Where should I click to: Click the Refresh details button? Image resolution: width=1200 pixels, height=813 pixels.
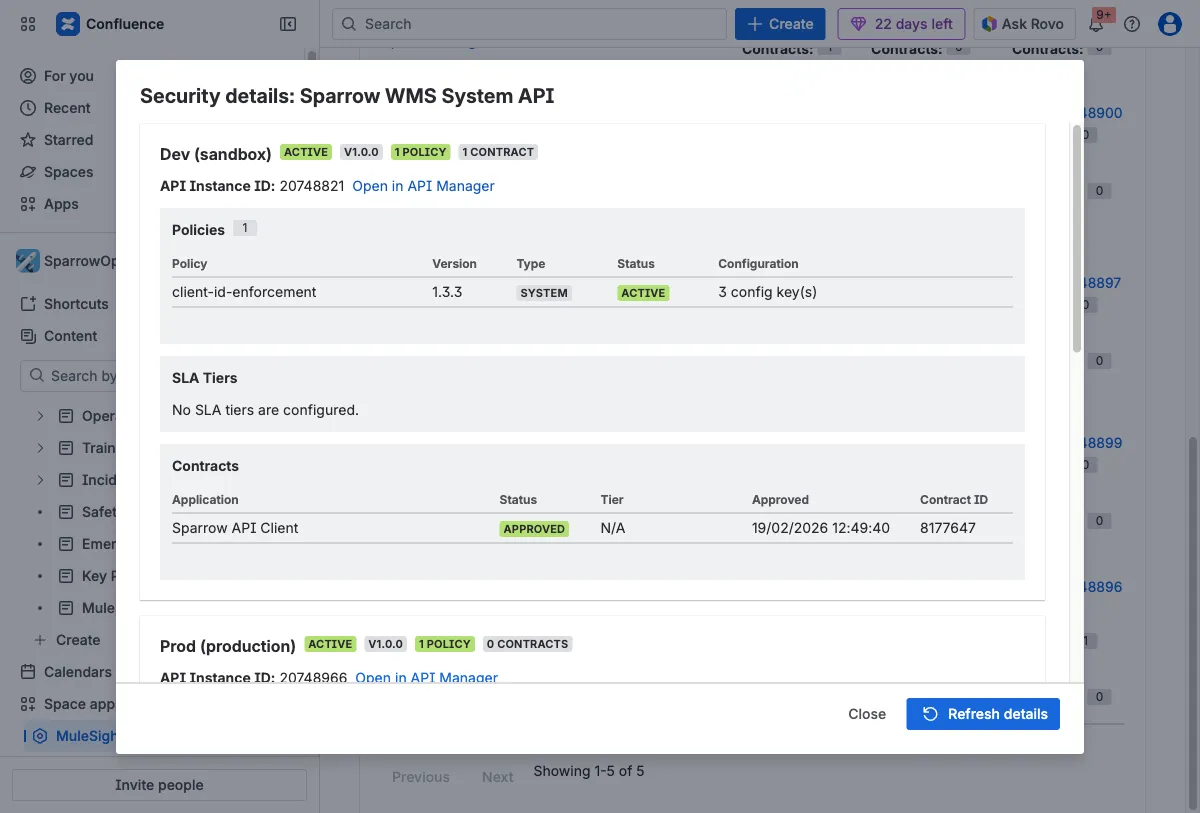pos(982,713)
